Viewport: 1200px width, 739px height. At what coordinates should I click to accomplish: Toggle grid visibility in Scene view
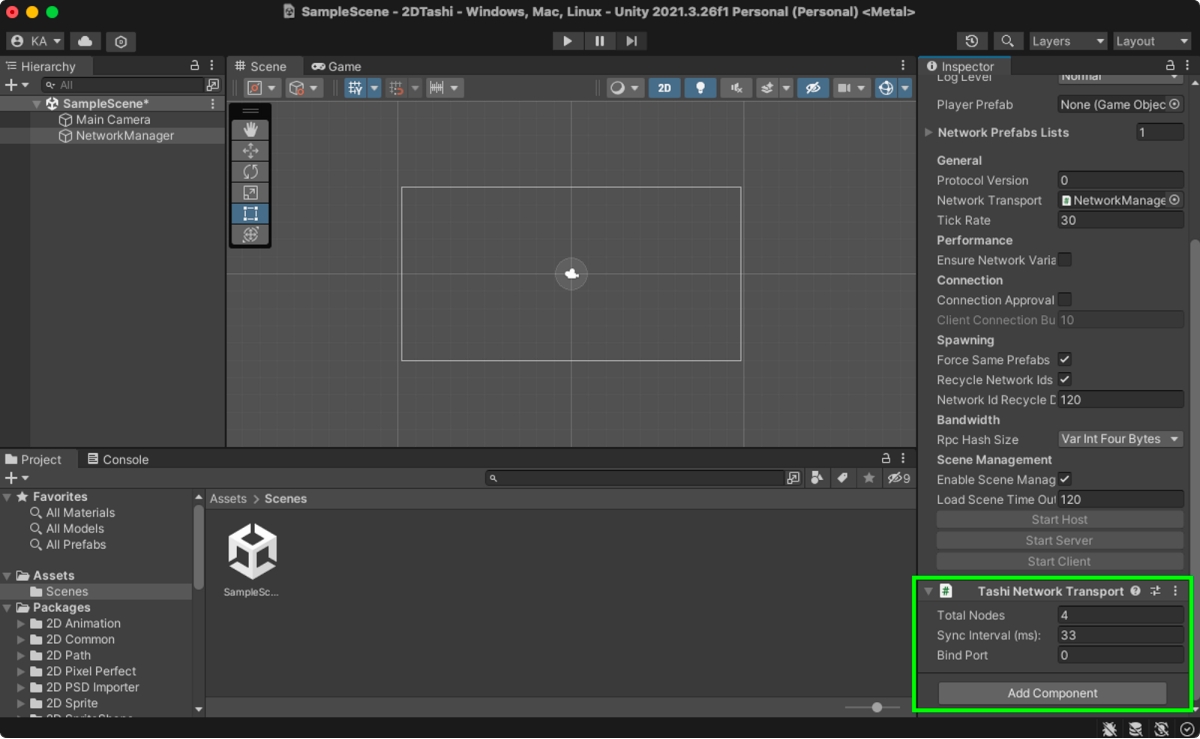pos(355,88)
